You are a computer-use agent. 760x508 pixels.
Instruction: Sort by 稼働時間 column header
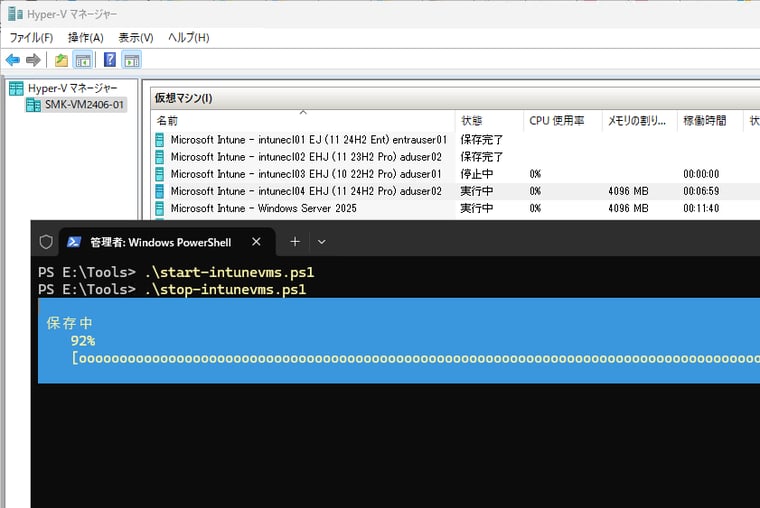point(710,121)
